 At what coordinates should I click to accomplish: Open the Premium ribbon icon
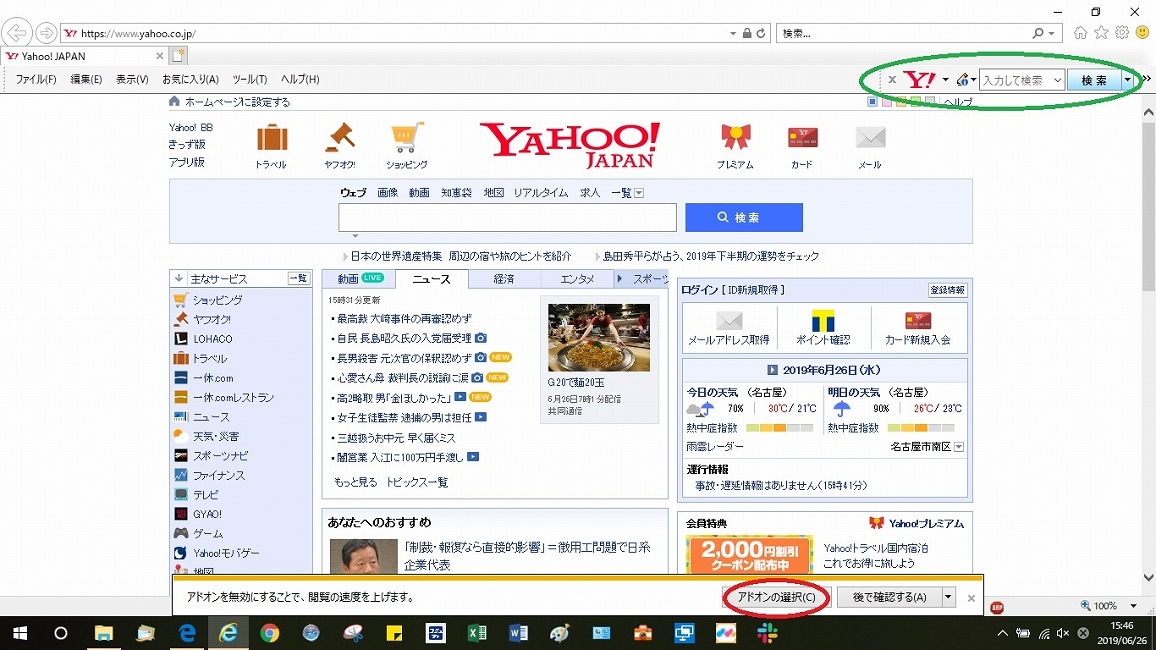(x=735, y=137)
